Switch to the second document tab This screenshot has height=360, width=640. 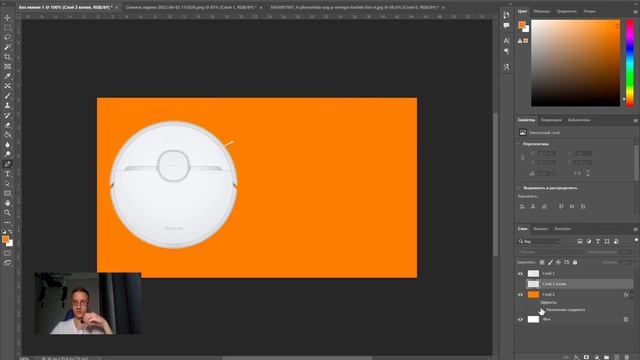[x=191, y=7]
